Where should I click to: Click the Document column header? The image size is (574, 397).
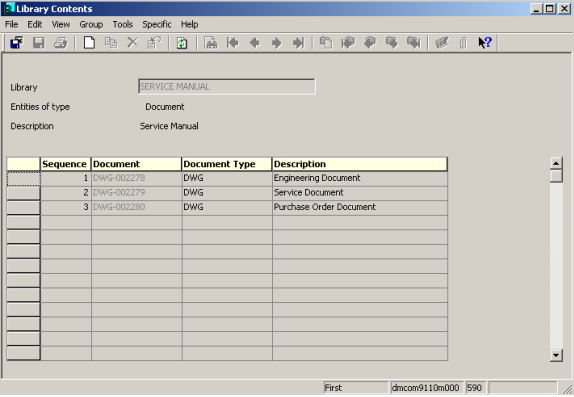tap(136, 164)
